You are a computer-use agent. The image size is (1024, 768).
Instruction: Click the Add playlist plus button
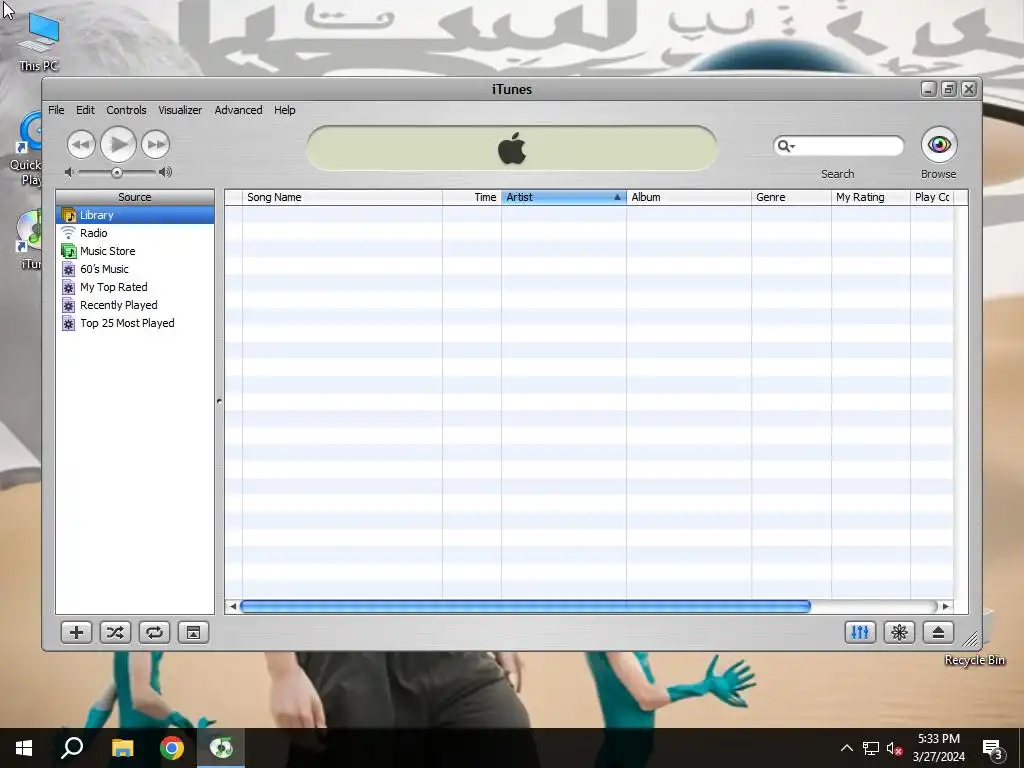(76, 632)
